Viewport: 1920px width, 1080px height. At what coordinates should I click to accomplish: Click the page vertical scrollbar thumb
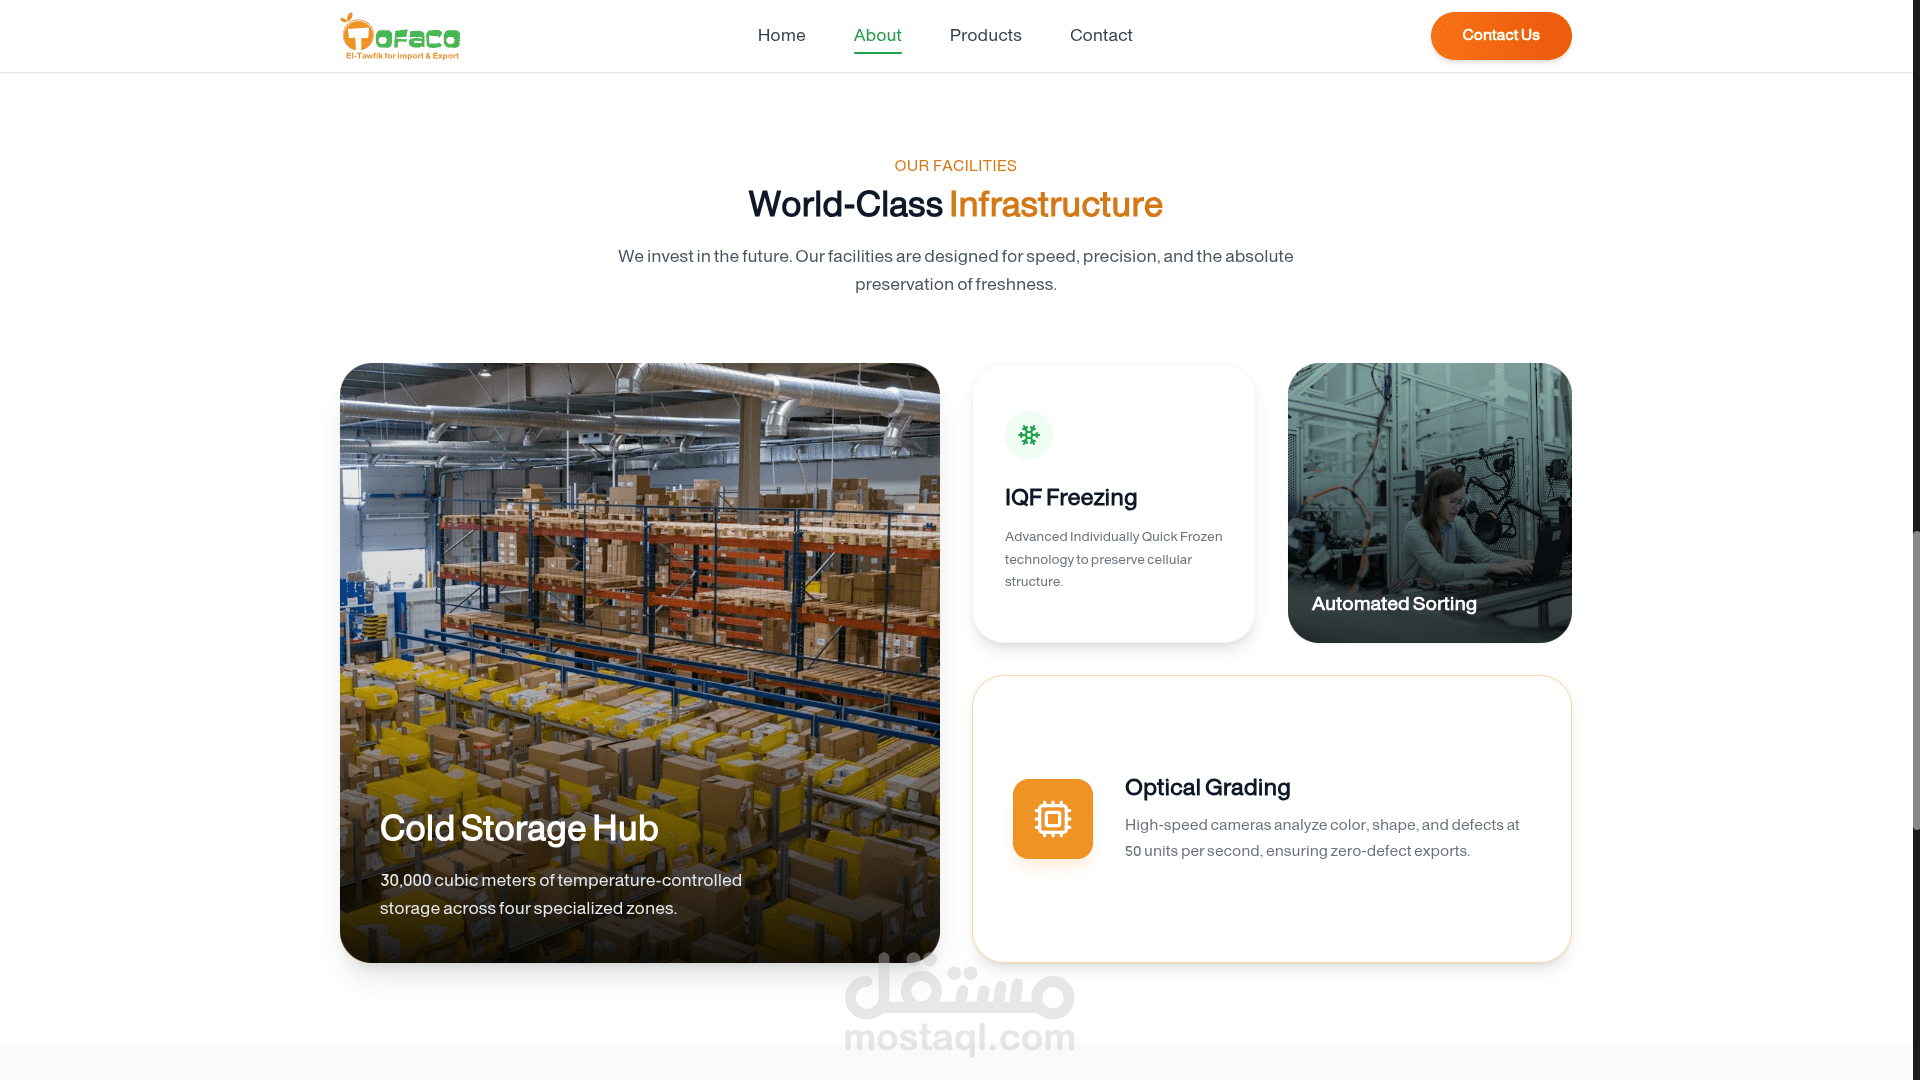click(1916, 680)
